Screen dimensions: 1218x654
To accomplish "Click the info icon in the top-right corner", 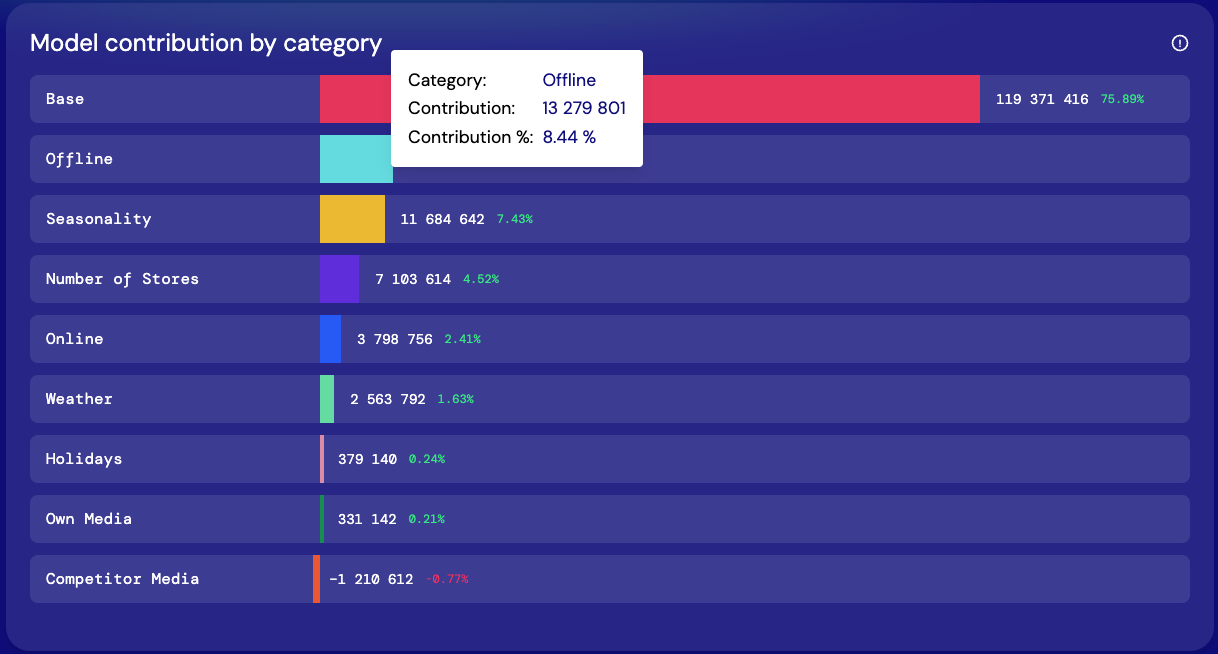I will click(x=1180, y=43).
